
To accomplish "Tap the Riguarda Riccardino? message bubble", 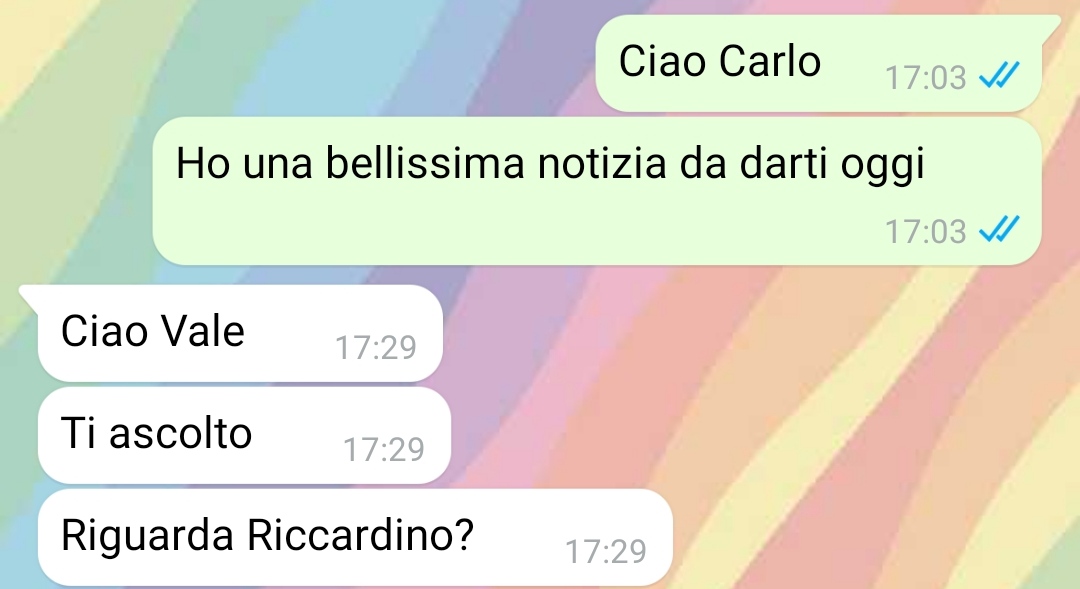I will pyautogui.click(x=355, y=537).
